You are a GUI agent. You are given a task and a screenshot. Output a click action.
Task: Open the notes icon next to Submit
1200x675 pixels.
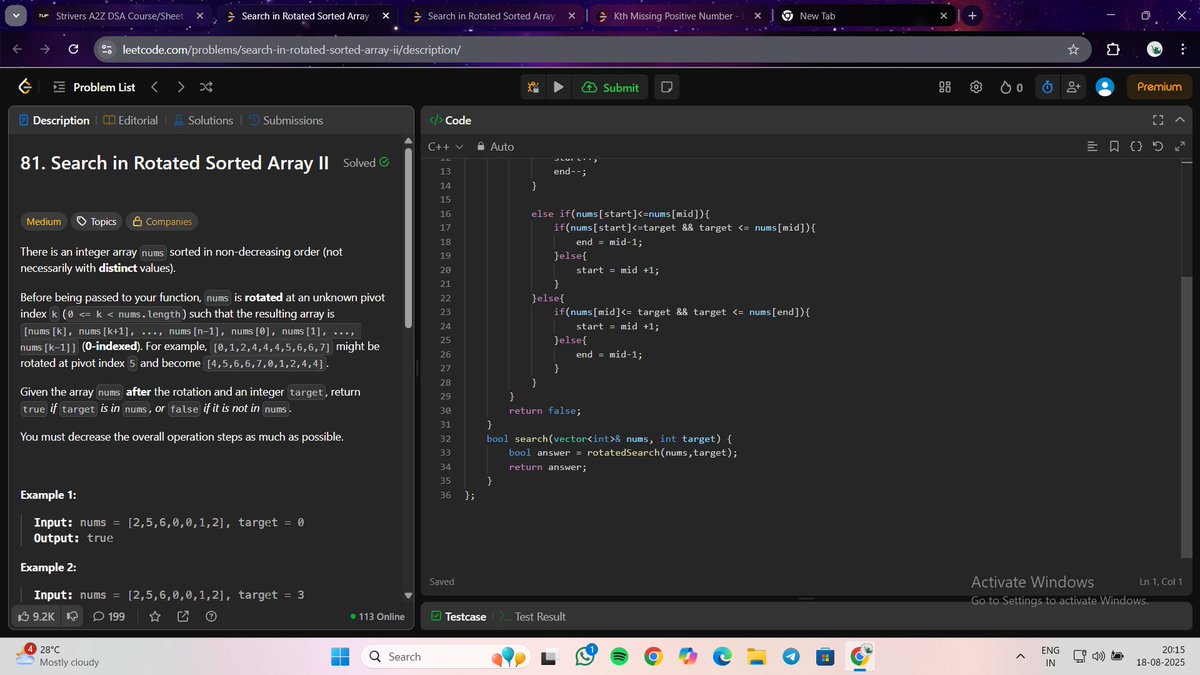[x=666, y=88]
